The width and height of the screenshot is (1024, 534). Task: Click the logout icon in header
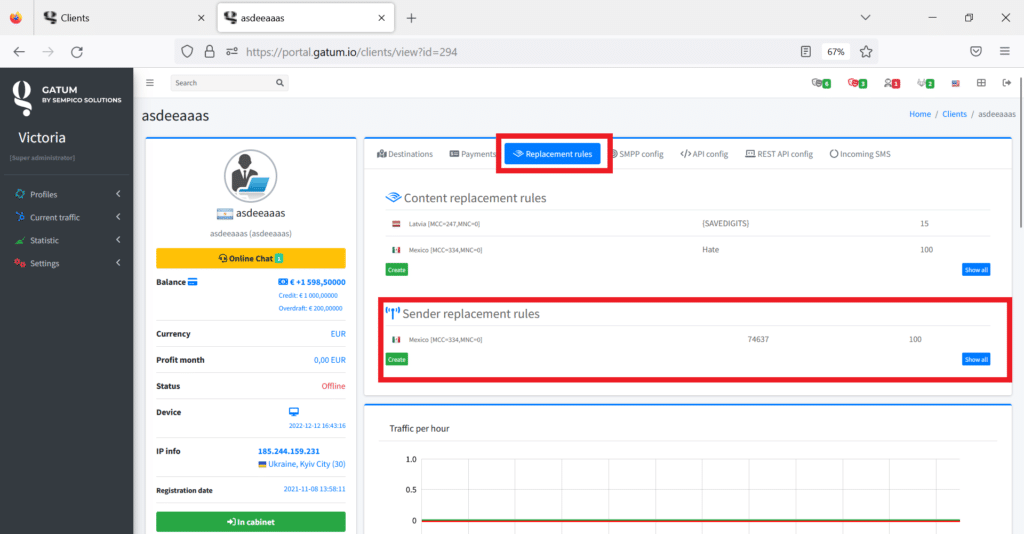(x=1006, y=83)
